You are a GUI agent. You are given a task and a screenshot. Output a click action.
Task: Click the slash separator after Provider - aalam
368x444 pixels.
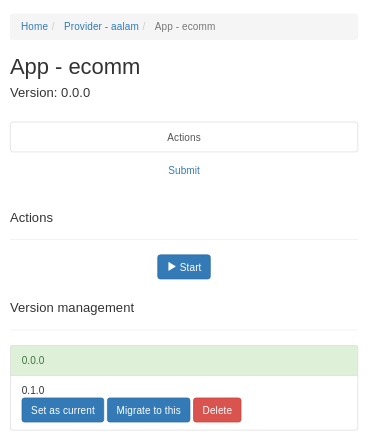point(144,26)
